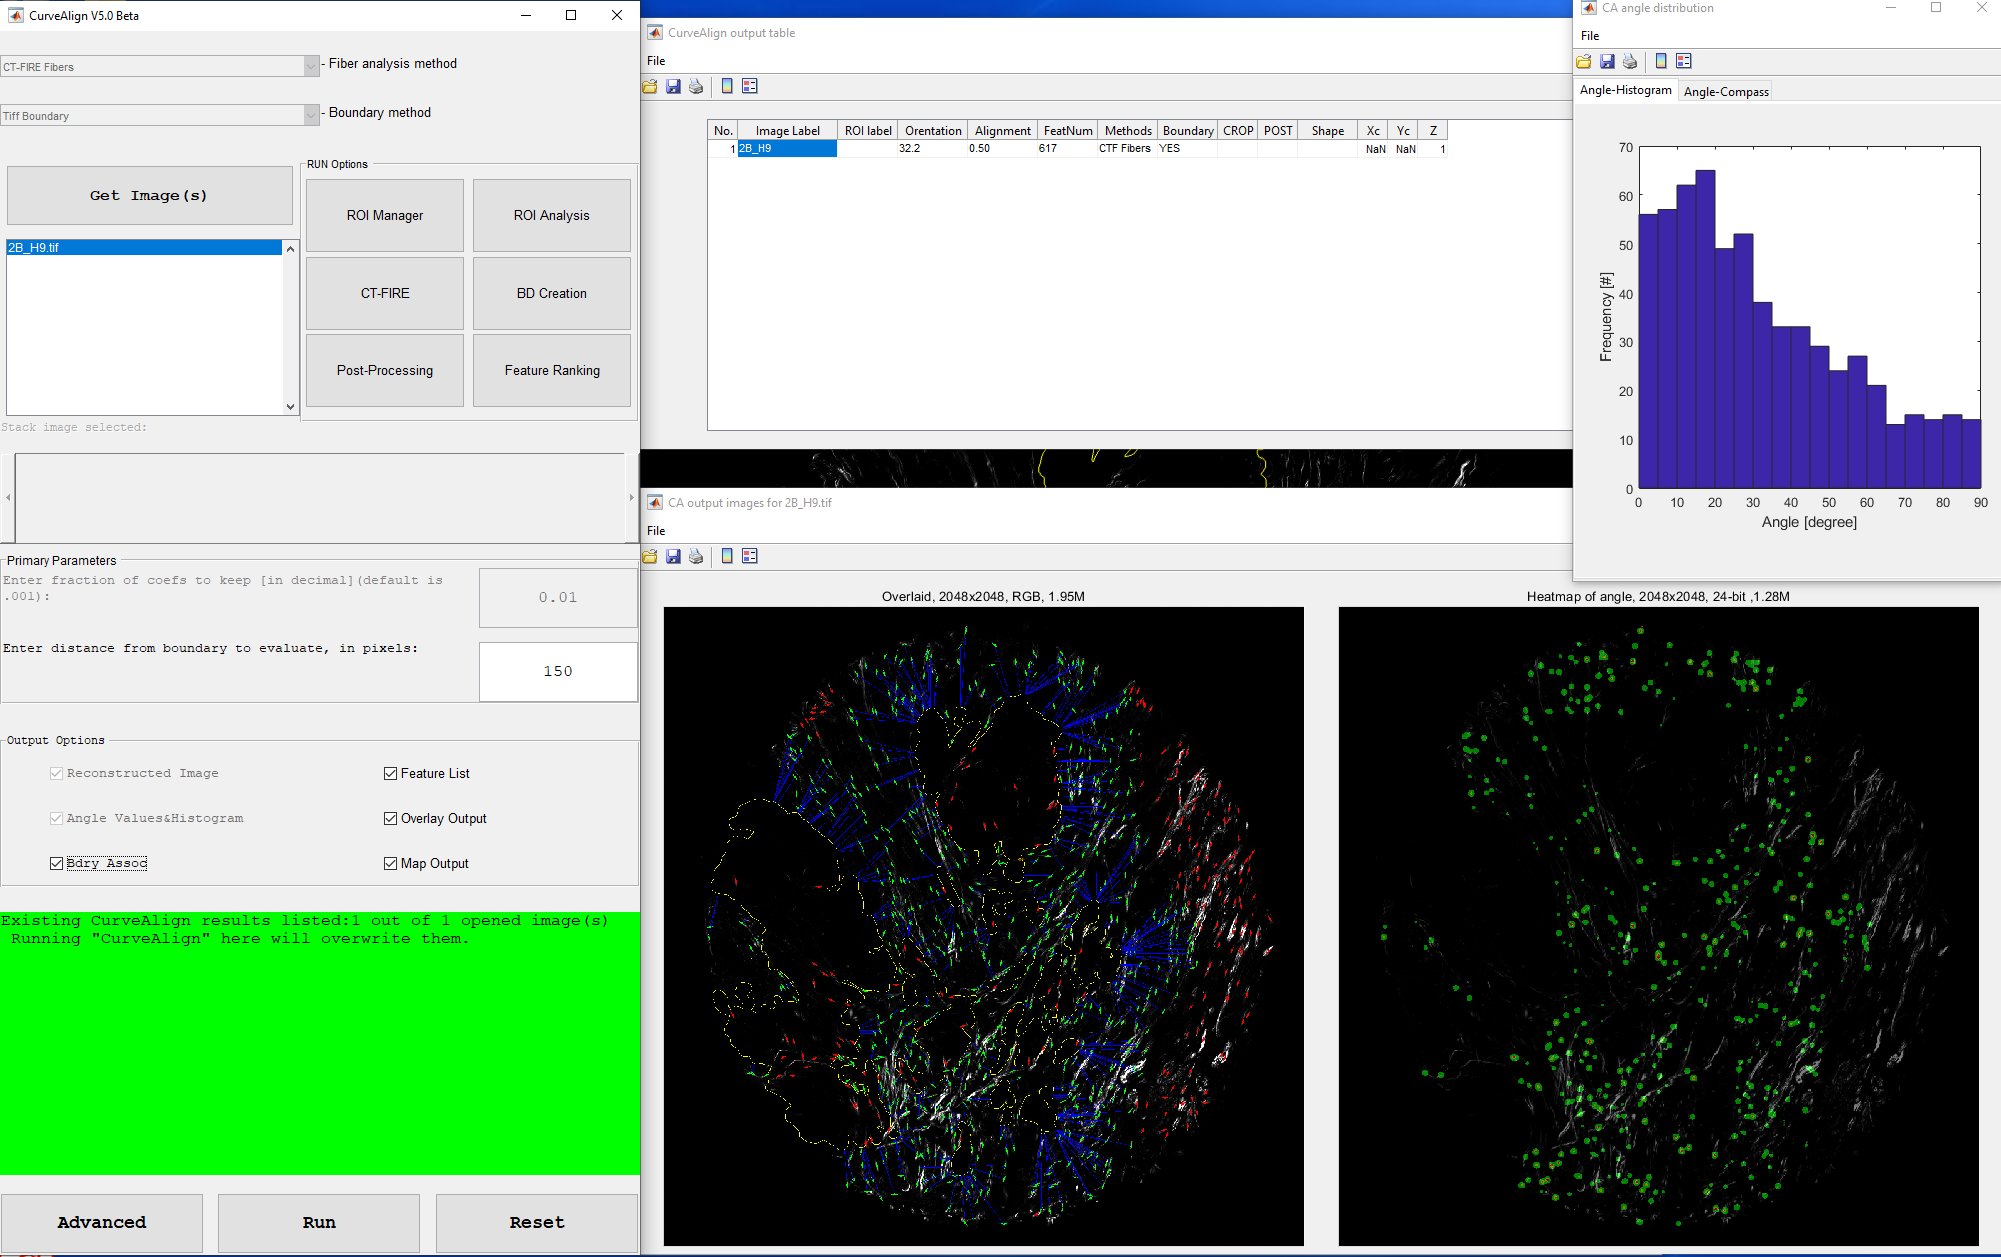Viewport: 2001px width, 1257px height.
Task: Toggle the Bdry Assoc checkbox
Action: pos(57,863)
